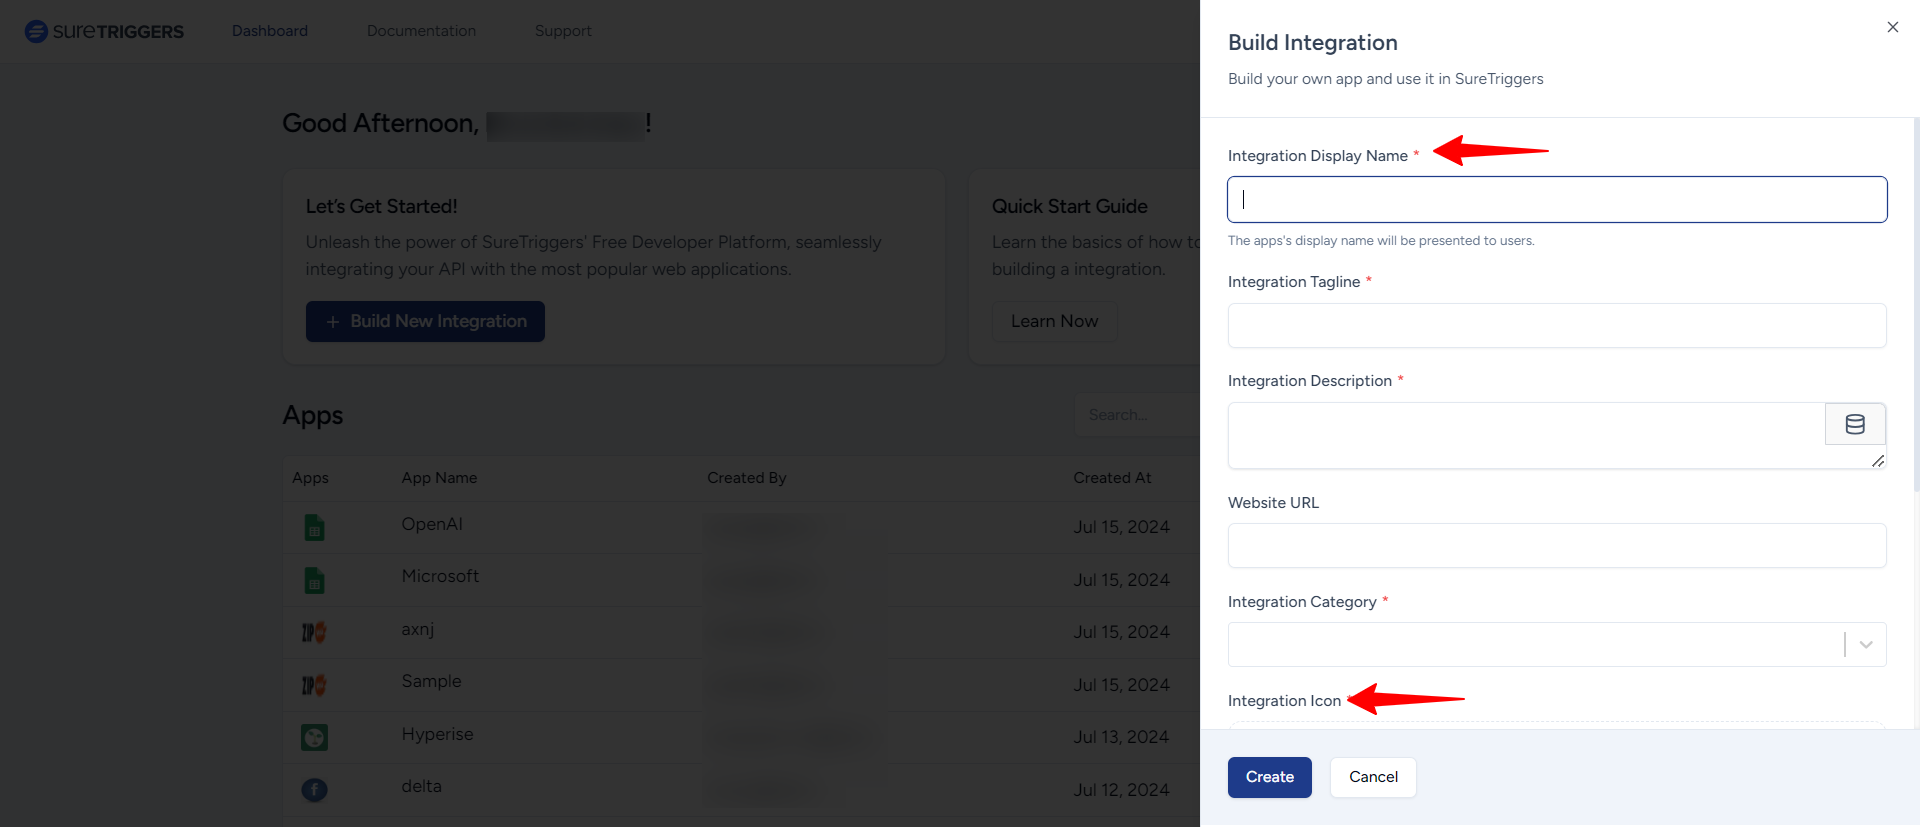Click the Microsoft app icon
Image resolution: width=1920 pixels, height=827 pixels.
[x=314, y=580]
